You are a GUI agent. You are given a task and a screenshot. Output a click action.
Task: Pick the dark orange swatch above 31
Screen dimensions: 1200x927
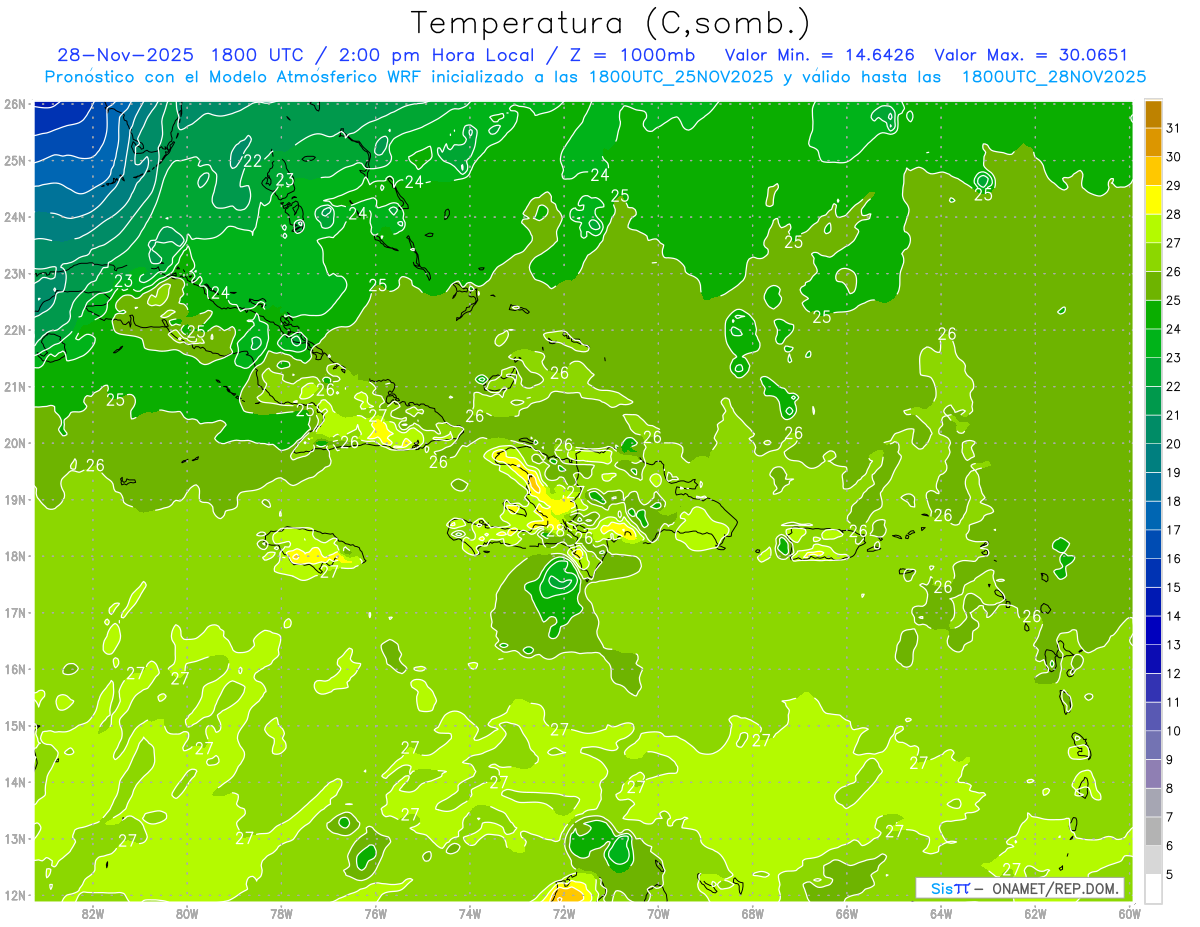[x=1153, y=114]
